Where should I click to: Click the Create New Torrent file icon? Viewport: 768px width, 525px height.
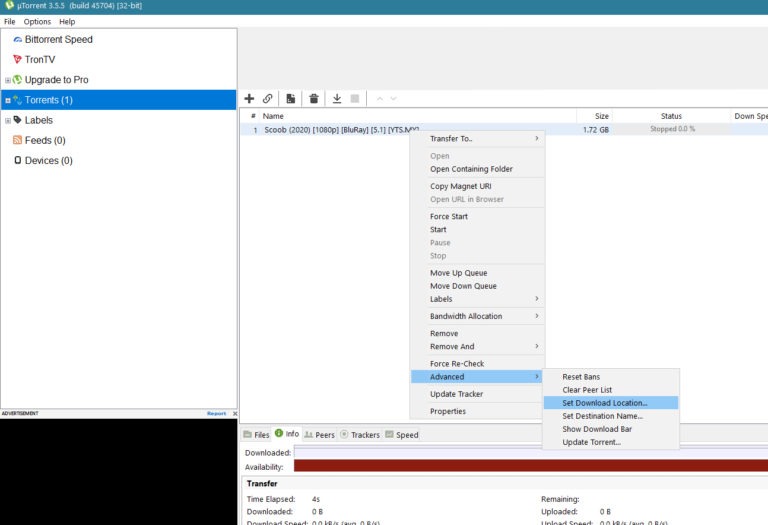[x=290, y=98]
